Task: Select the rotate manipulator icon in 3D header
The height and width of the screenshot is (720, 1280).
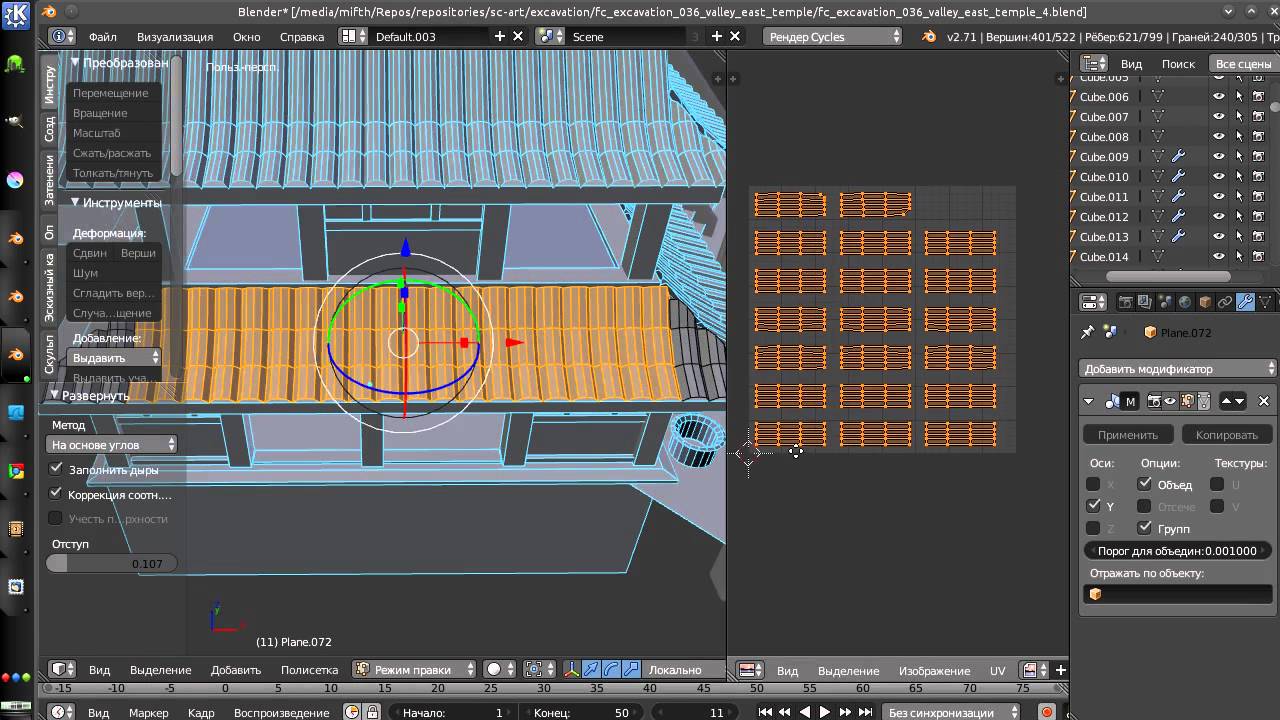Action: point(609,669)
